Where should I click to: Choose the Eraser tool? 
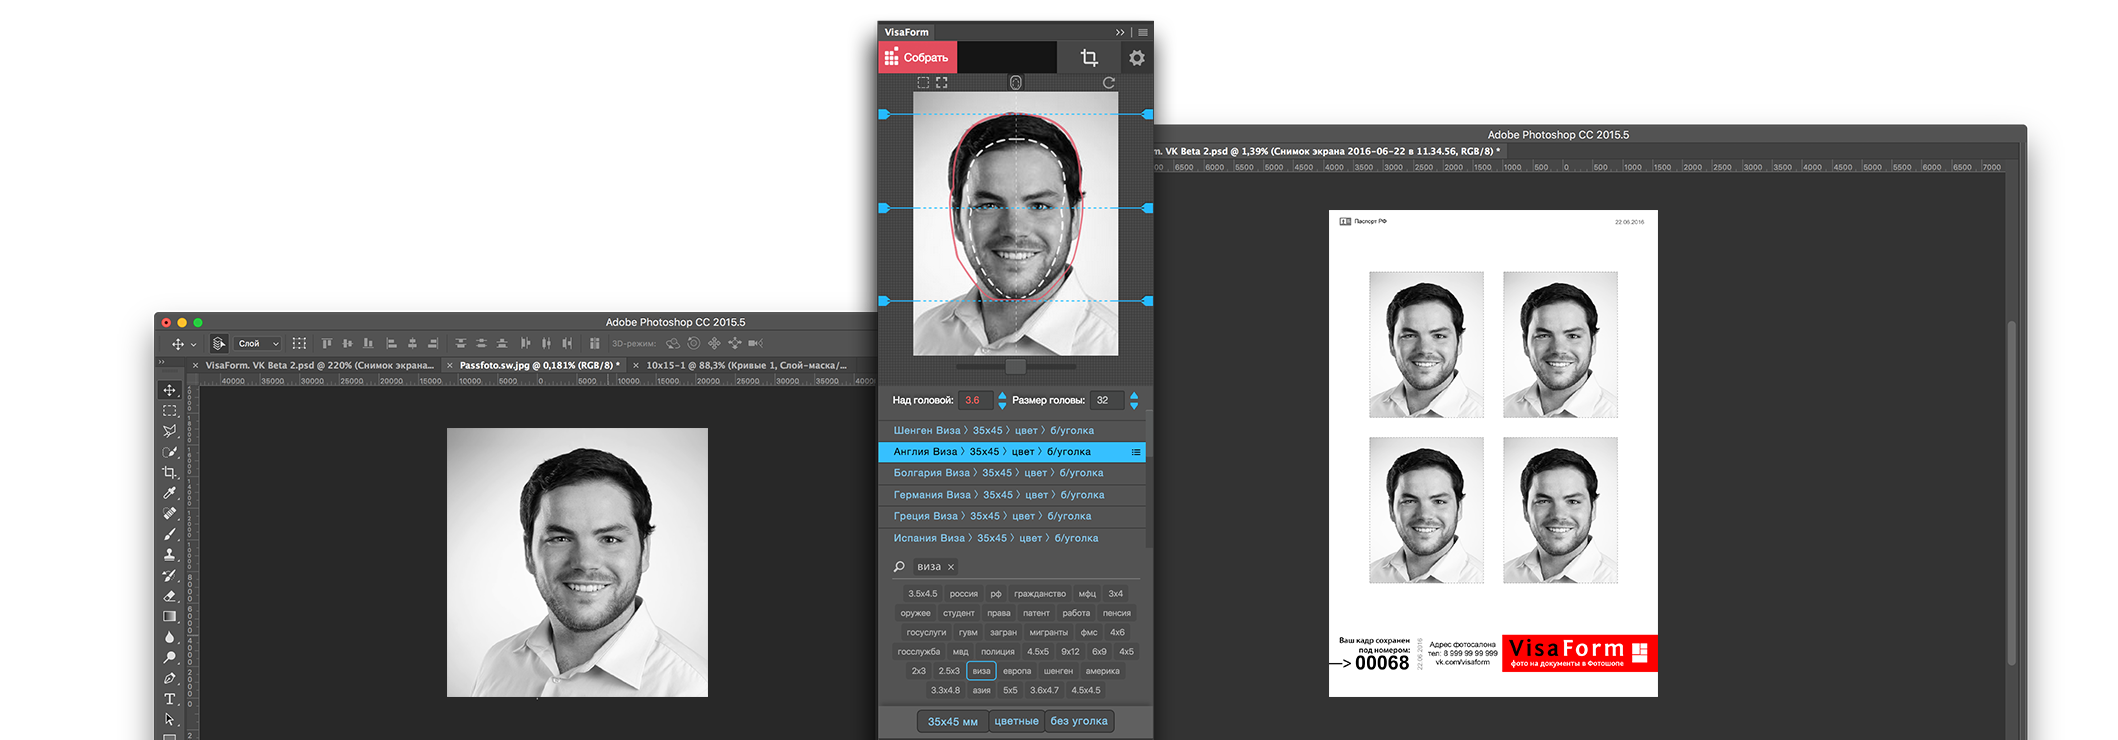[169, 596]
